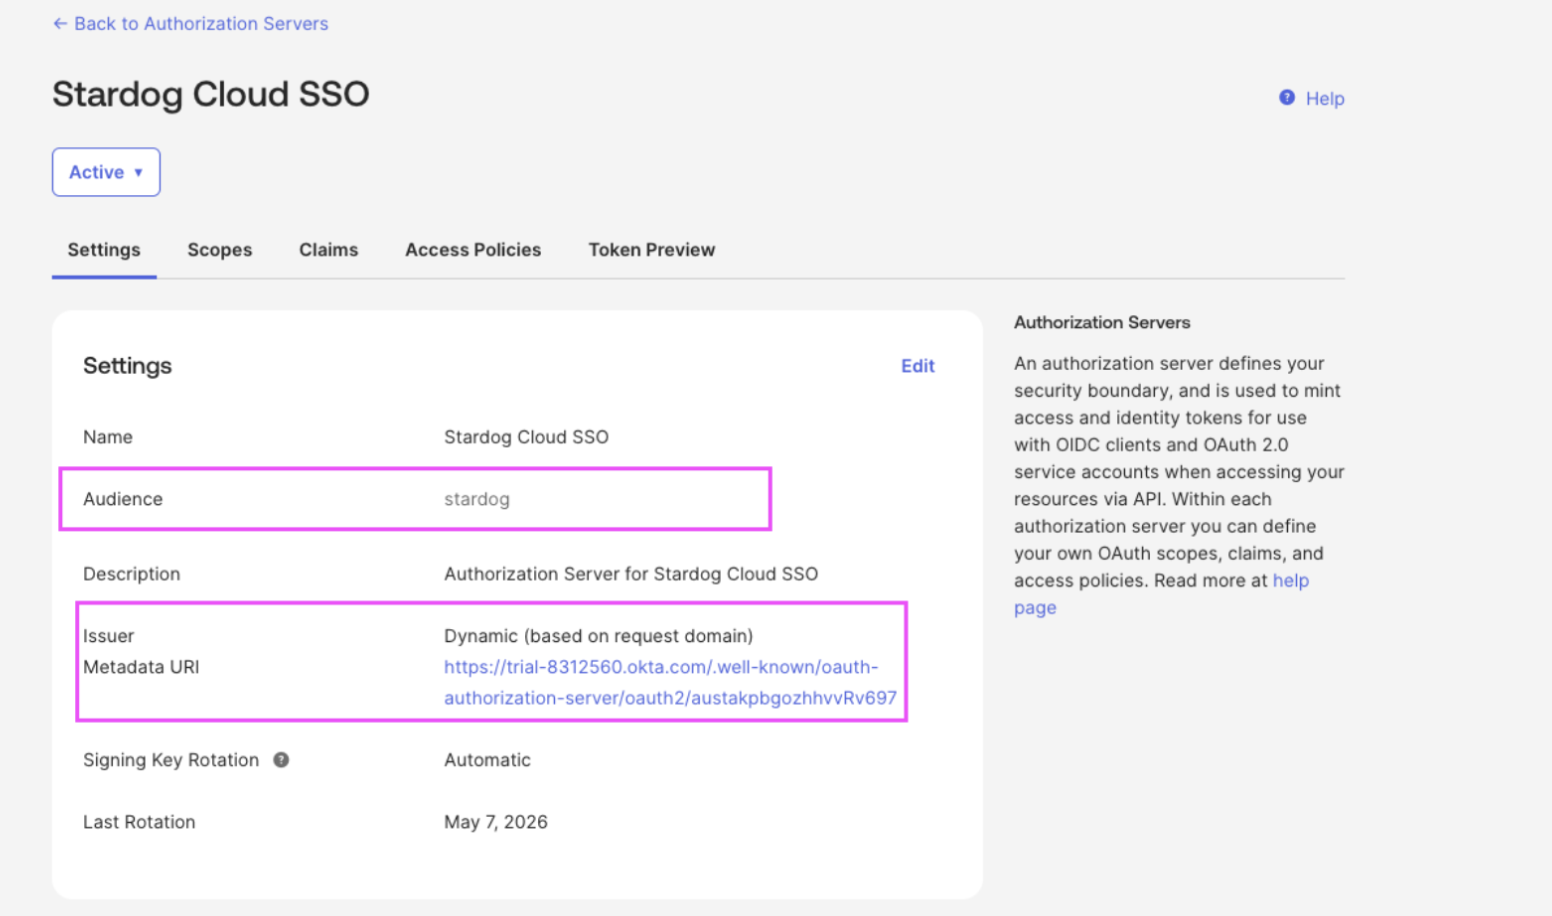Click the Stardog Cloud SSO page heading

click(211, 94)
